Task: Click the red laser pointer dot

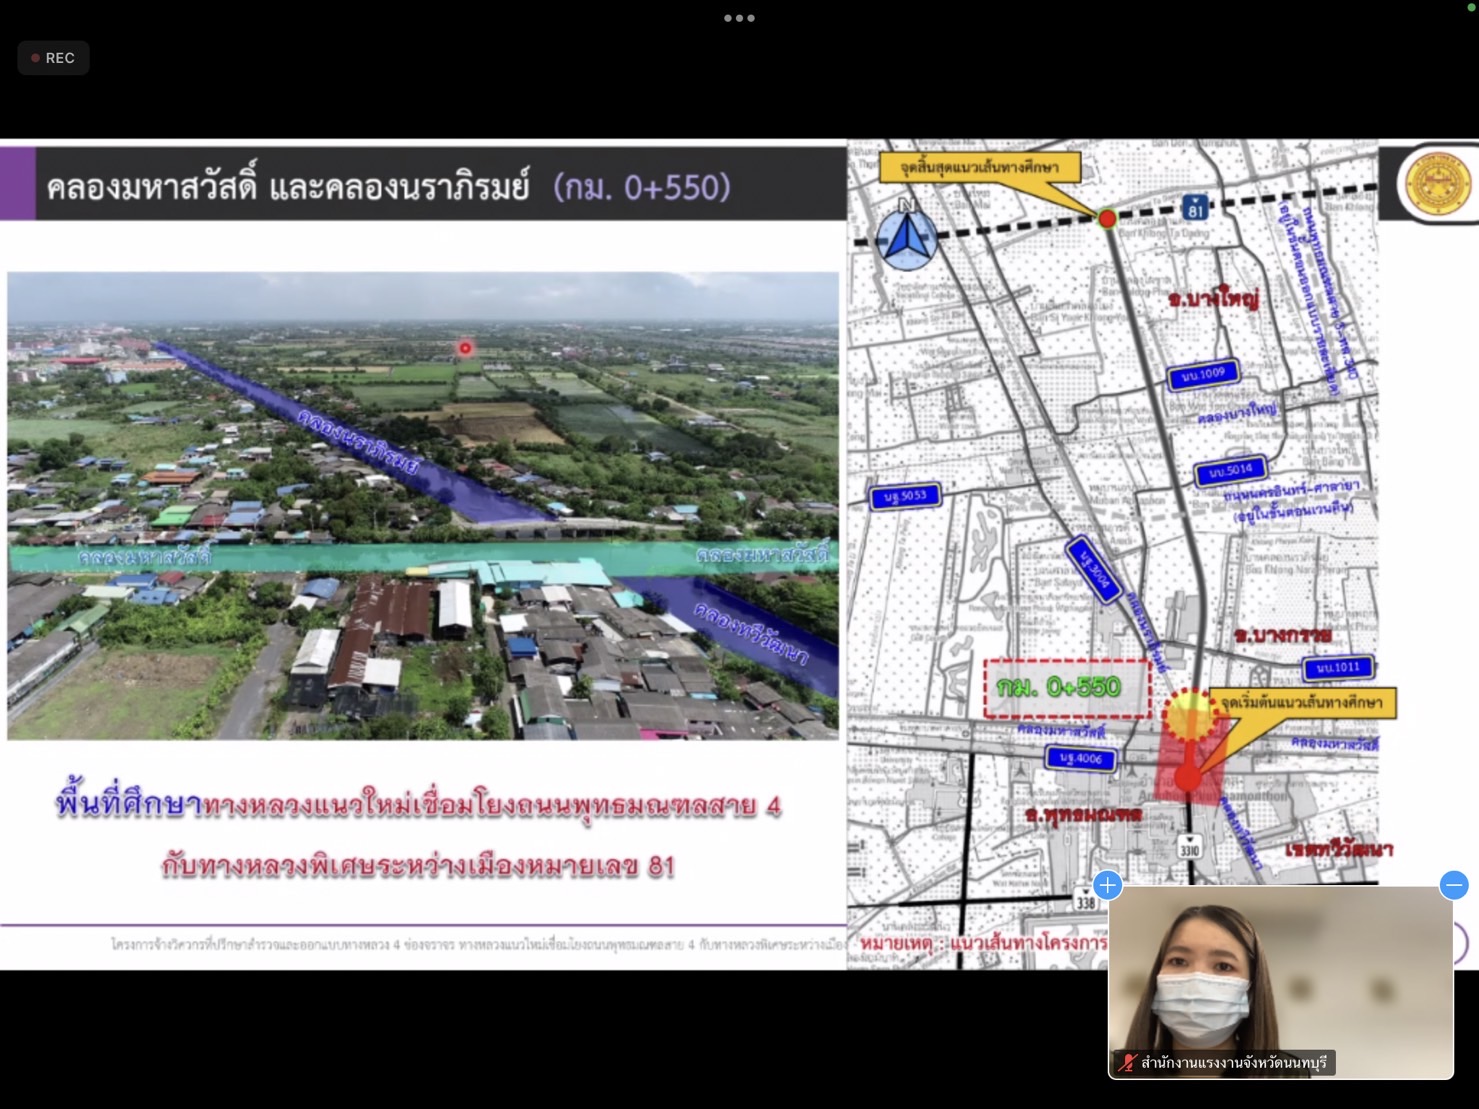Action: click(465, 348)
